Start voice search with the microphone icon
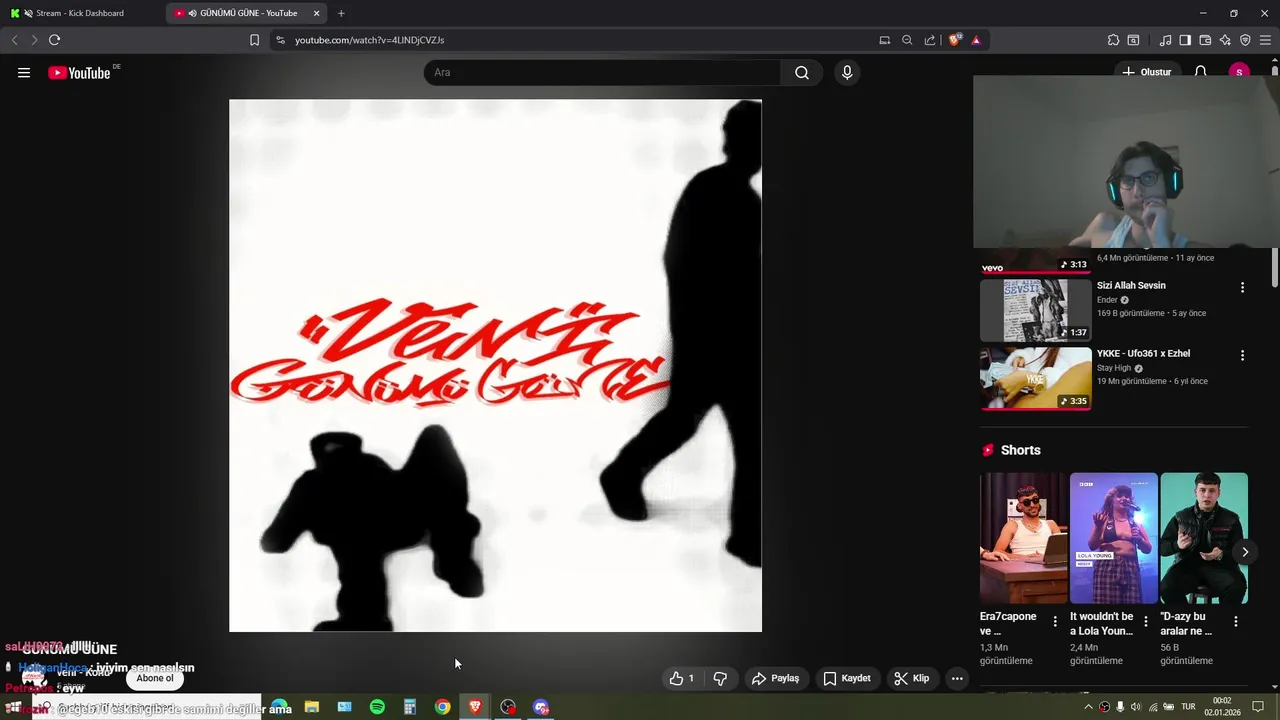Screen dimensions: 1280x720 pyautogui.click(x=847, y=72)
